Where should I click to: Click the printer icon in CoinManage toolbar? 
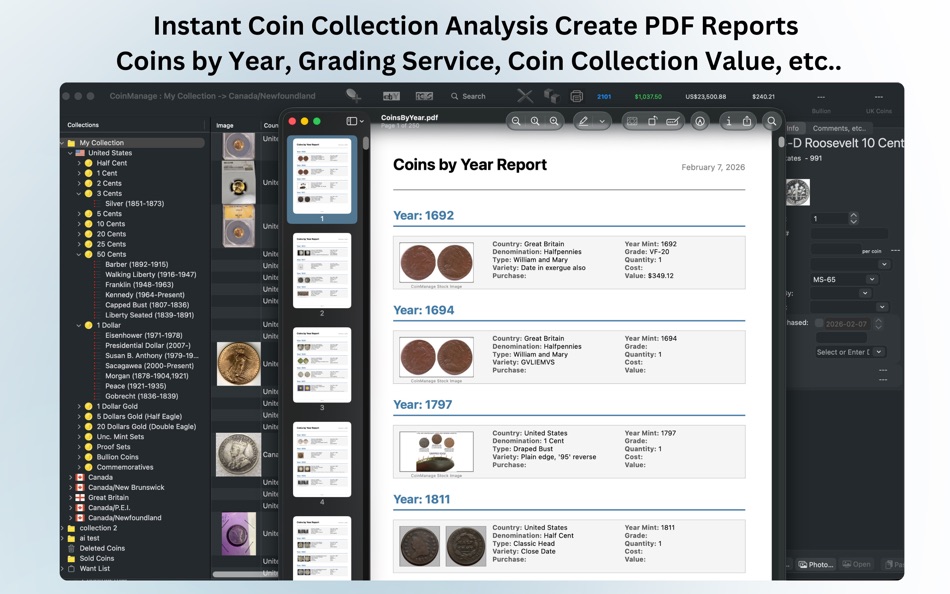577,96
